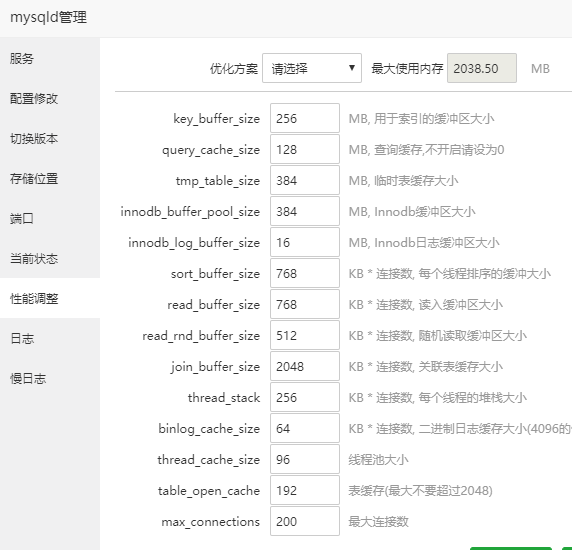Click the key_buffer_size input field

[x=305, y=118]
